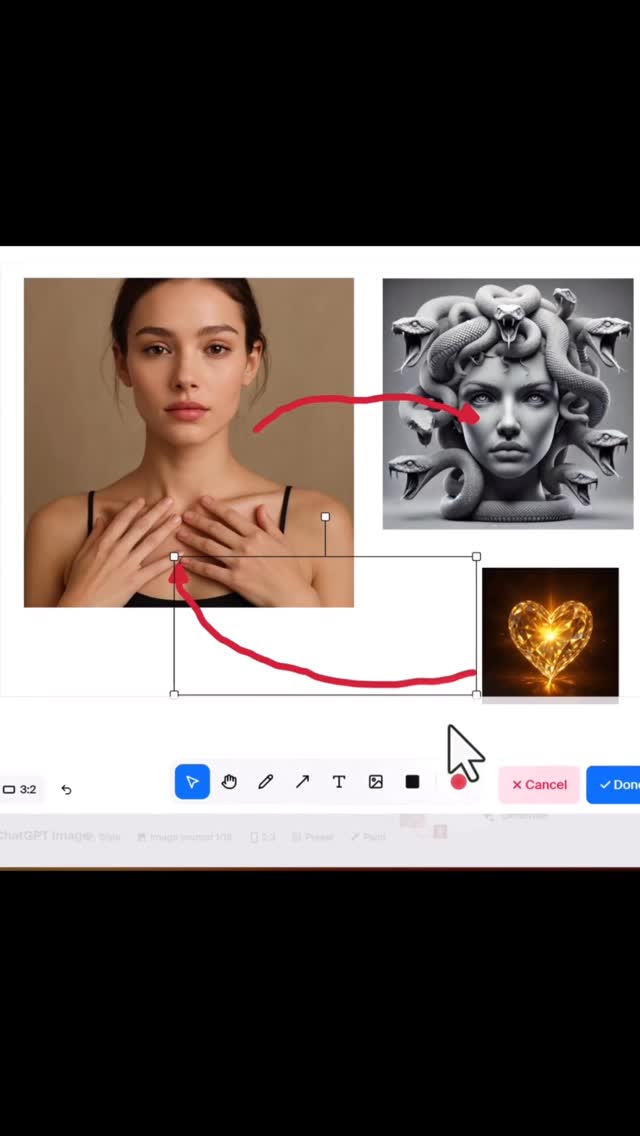Click the top-right selection box handle

tap(476, 556)
